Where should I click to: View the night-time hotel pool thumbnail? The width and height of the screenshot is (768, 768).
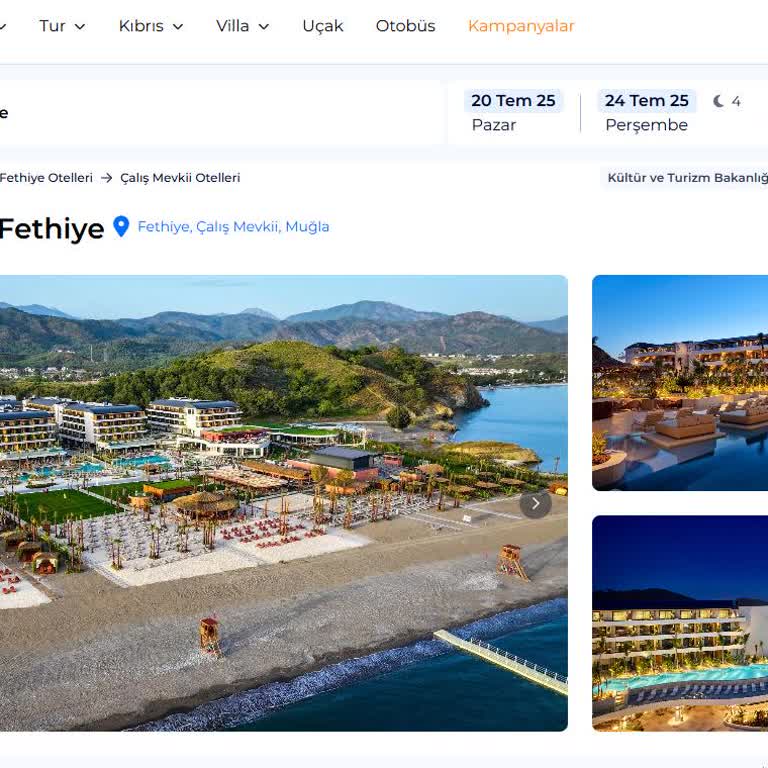[x=680, y=623]
